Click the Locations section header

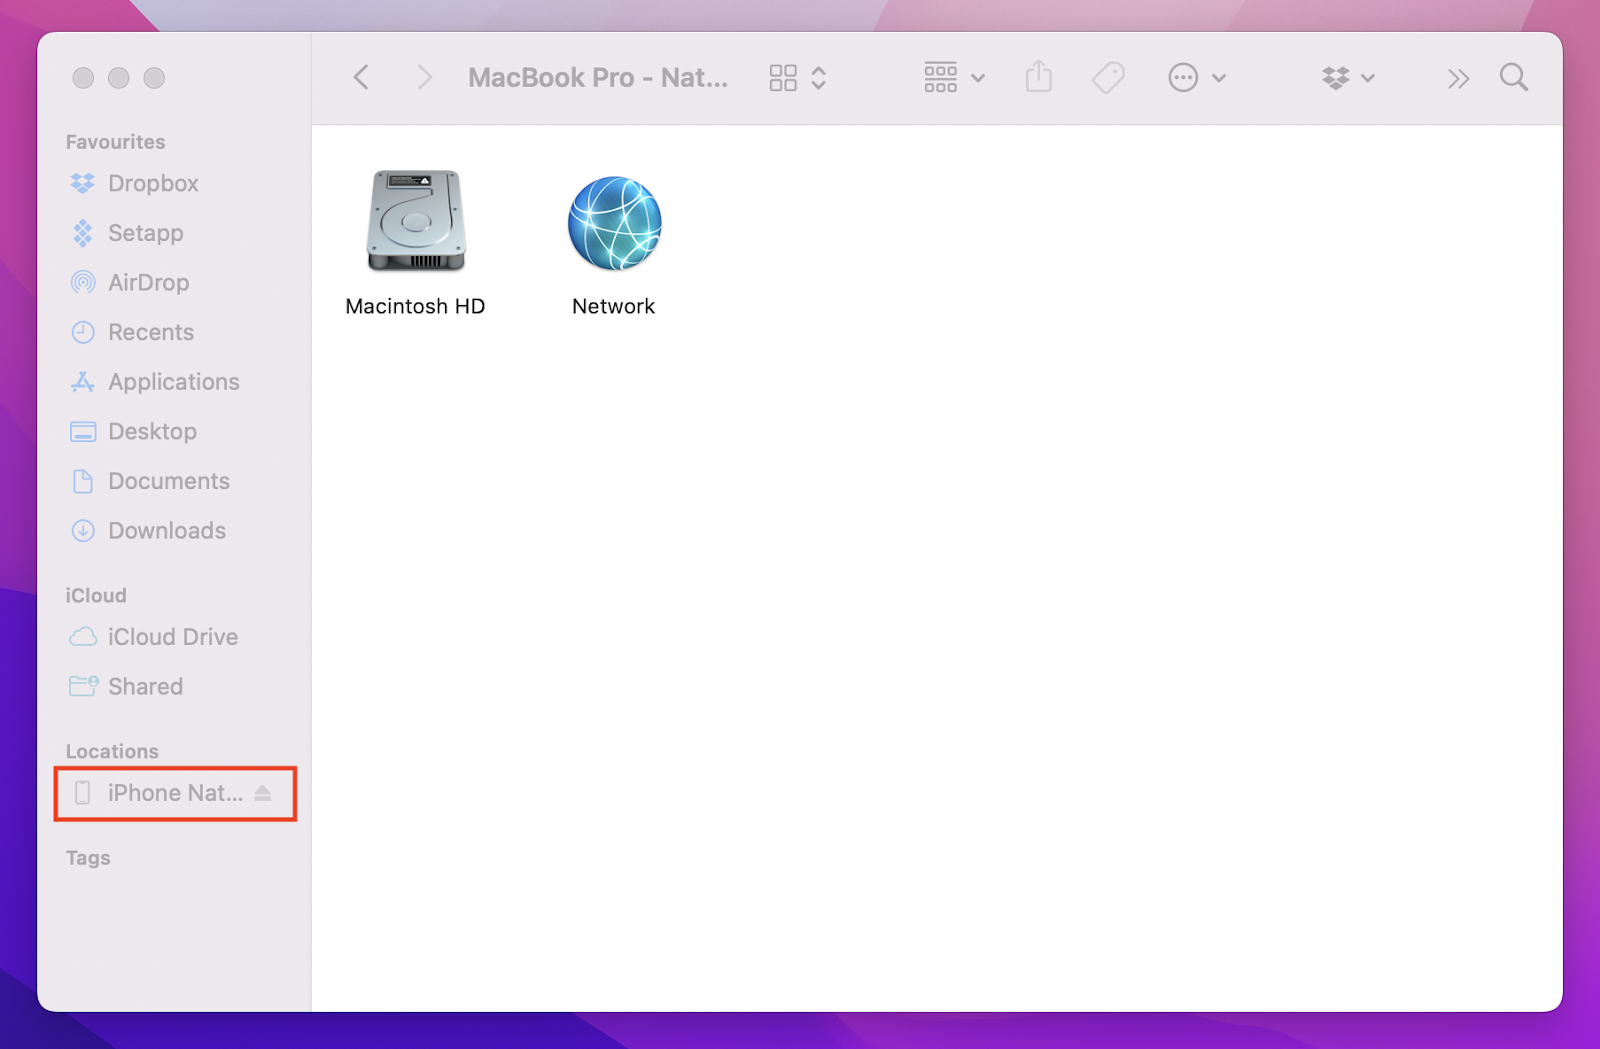click(112, 751)
